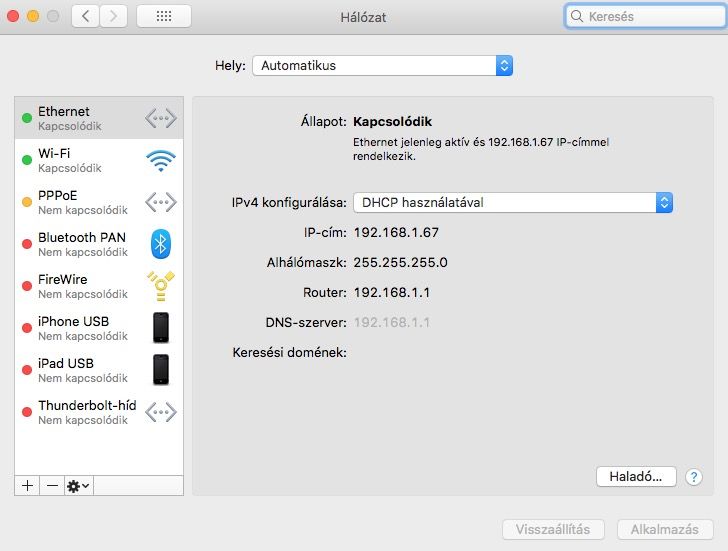
Task: Close the window with red button
Action: [13, 16]
